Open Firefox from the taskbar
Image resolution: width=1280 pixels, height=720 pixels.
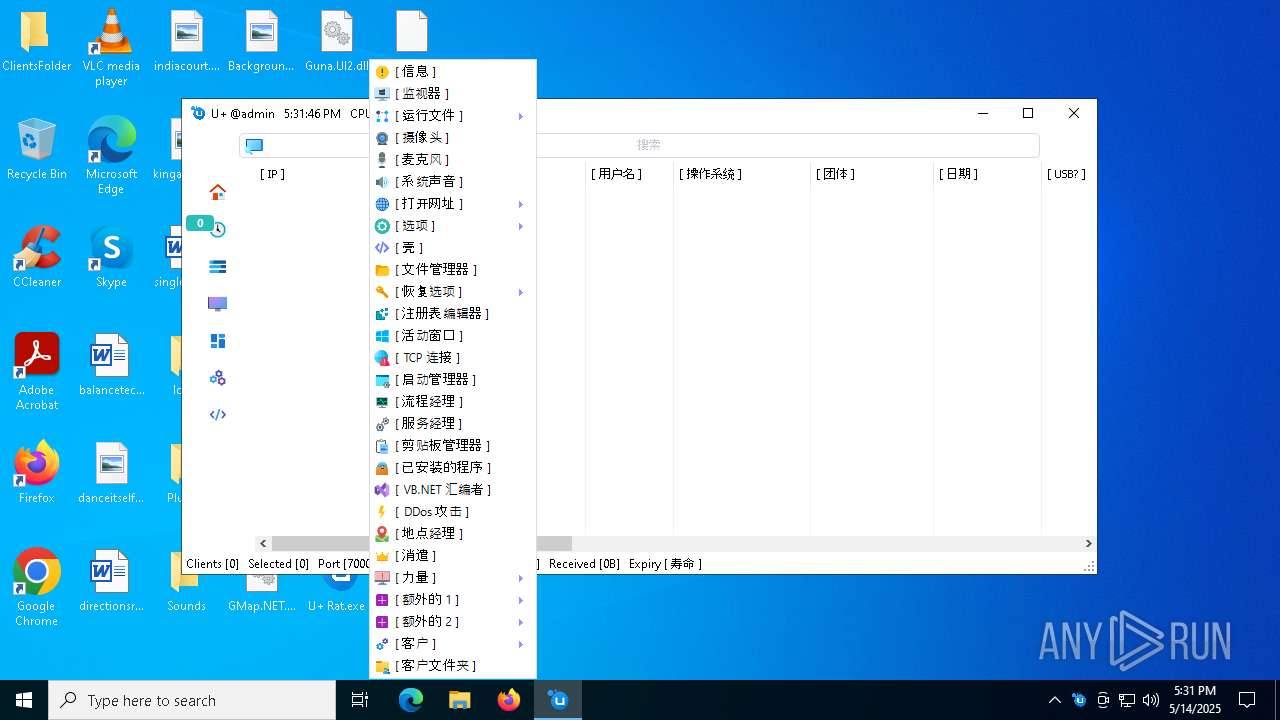(509, 700)
